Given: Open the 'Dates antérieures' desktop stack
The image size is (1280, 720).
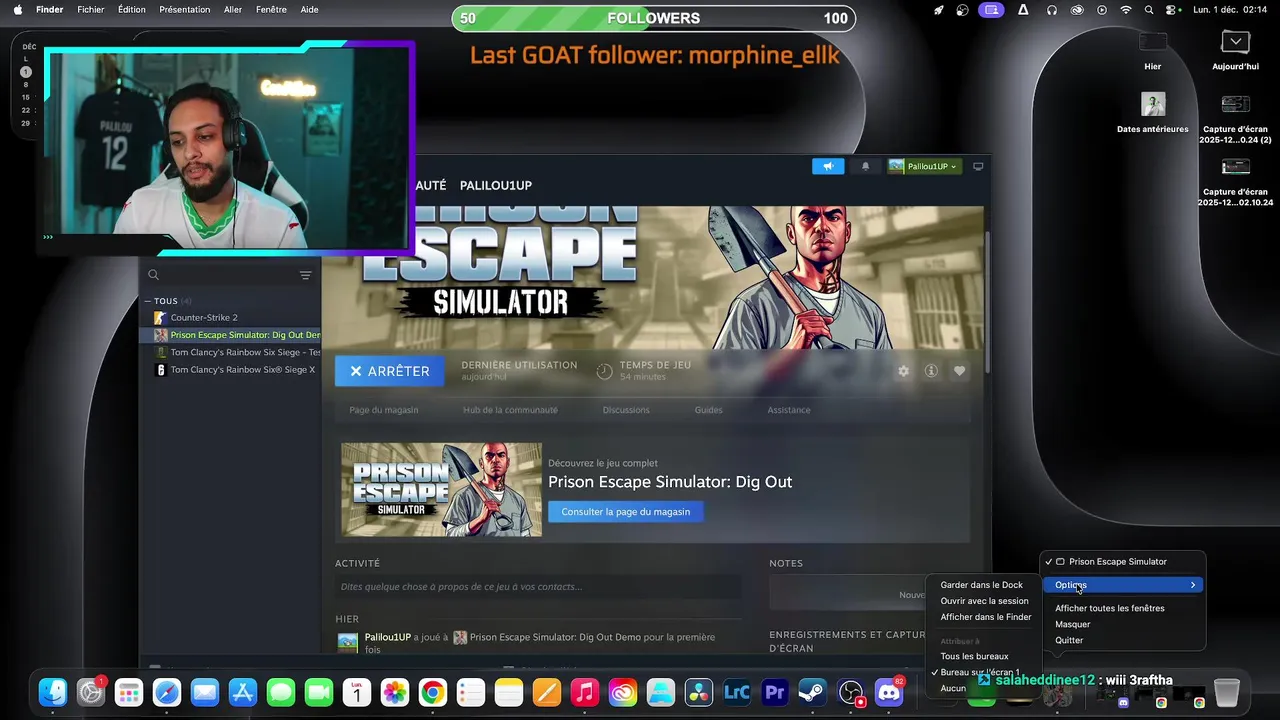Looking at the screenshot, I should (x=1153, y=112).
